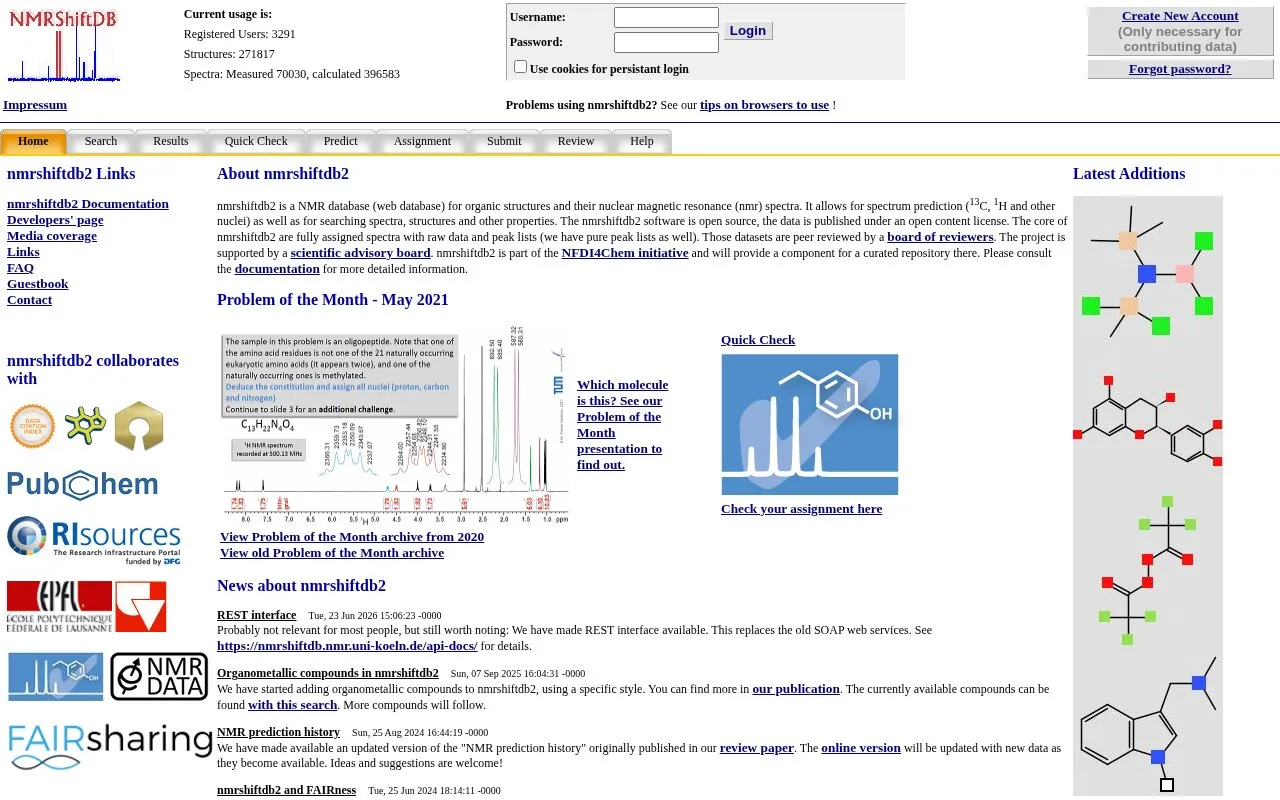Screen dimensions: 1280x800
Task: Open the Guestbook link
Action: pos(38,284)
